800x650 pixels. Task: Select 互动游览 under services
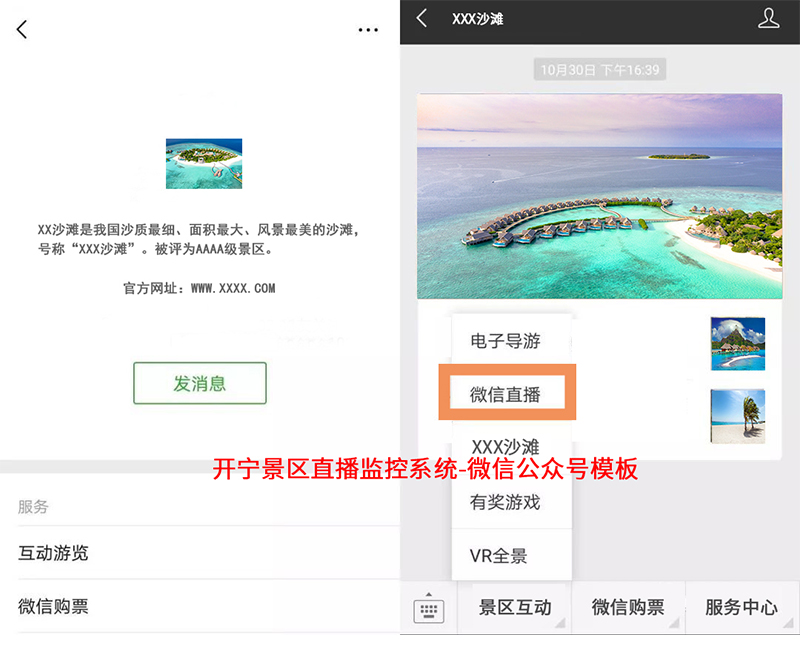point(54,553)
